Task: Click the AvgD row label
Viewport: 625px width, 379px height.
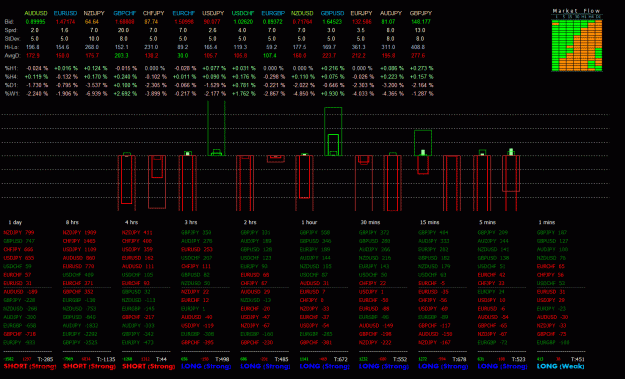Action: 12,55
